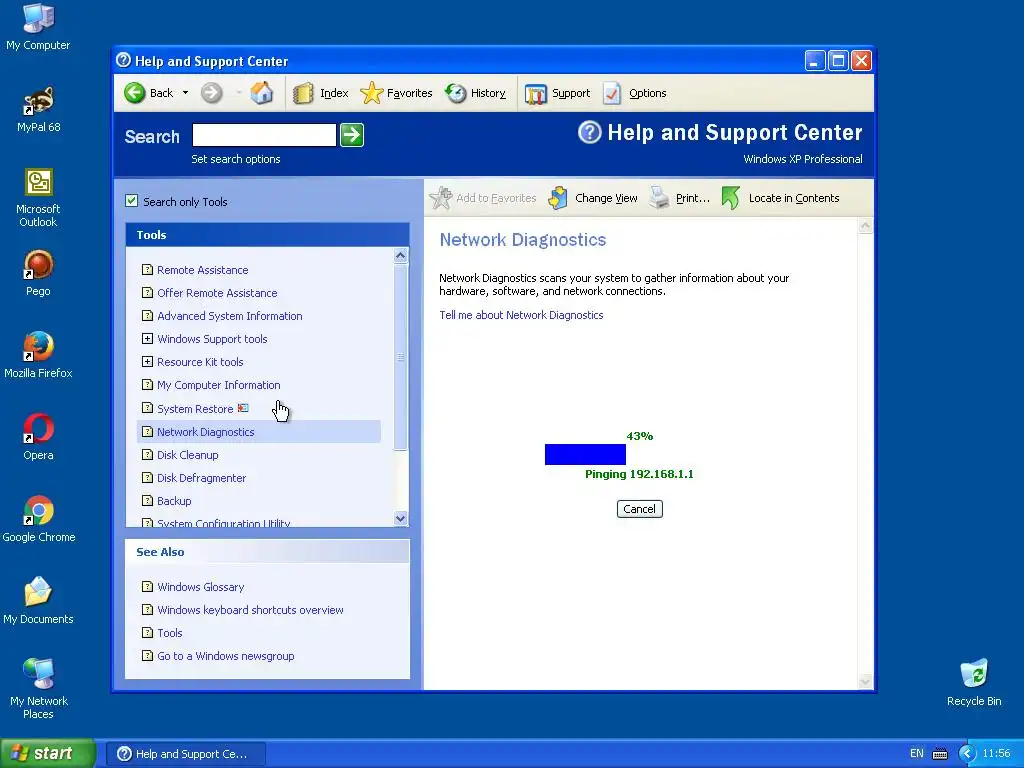The image size is (1024, 768).
Task: Click the green search go arrow
Action: [352, 135]
